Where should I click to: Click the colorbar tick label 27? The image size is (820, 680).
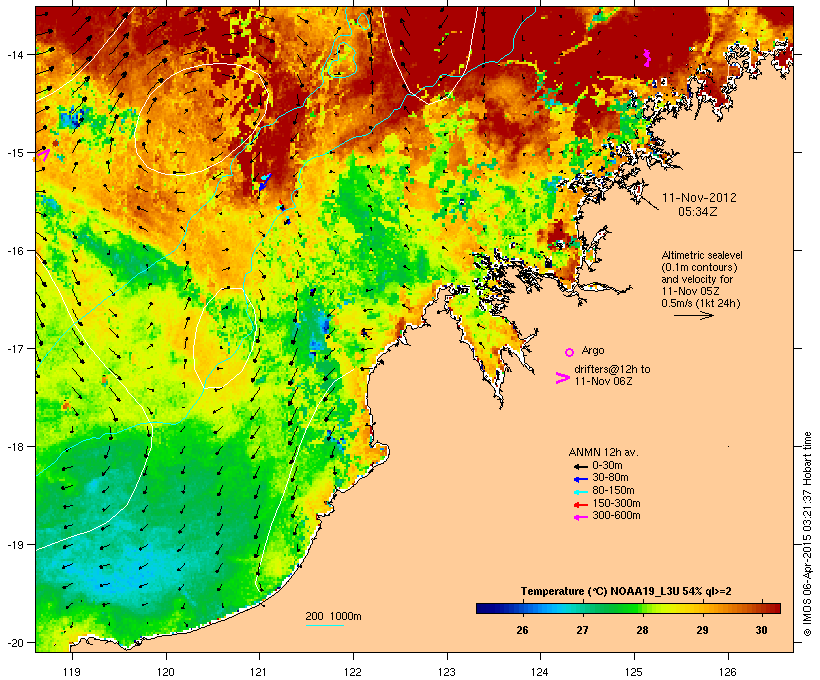point(583,630)
